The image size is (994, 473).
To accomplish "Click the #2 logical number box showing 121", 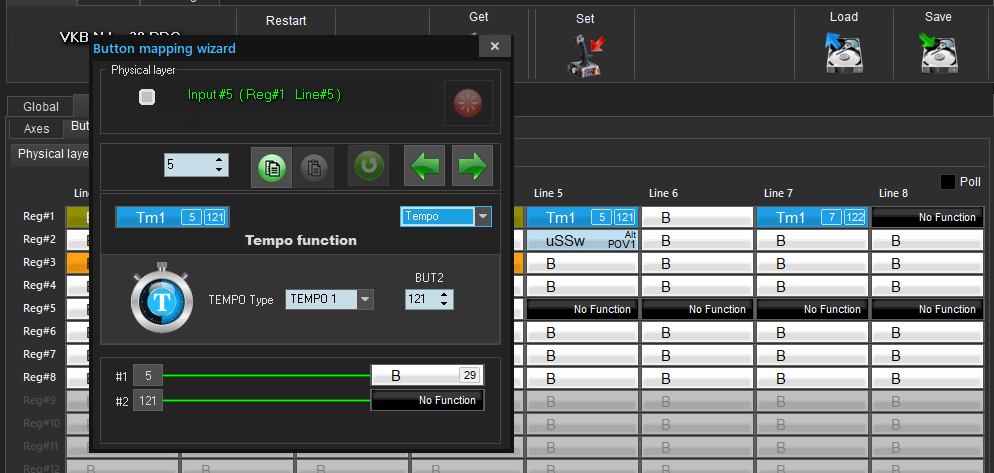I will coord(148,401).
